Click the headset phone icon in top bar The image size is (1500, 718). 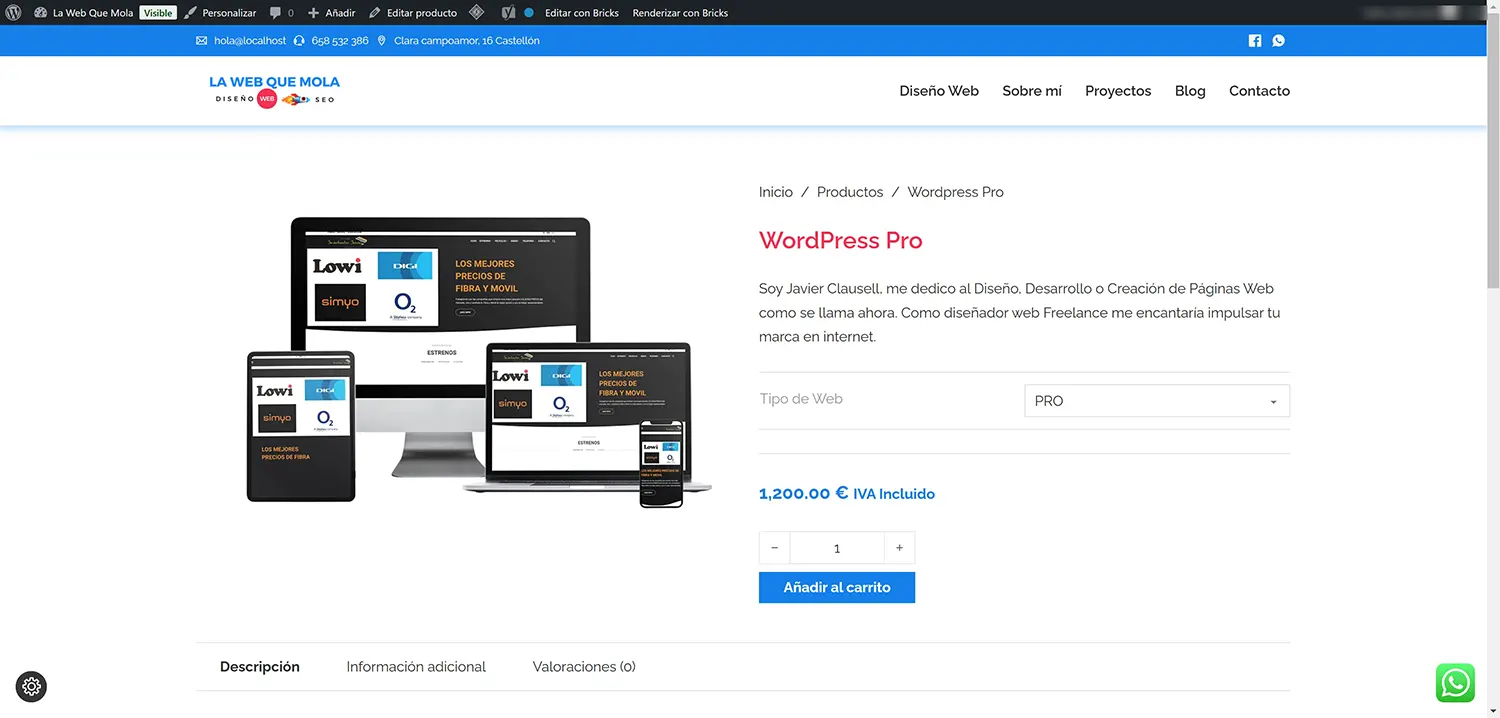[300, 41]
